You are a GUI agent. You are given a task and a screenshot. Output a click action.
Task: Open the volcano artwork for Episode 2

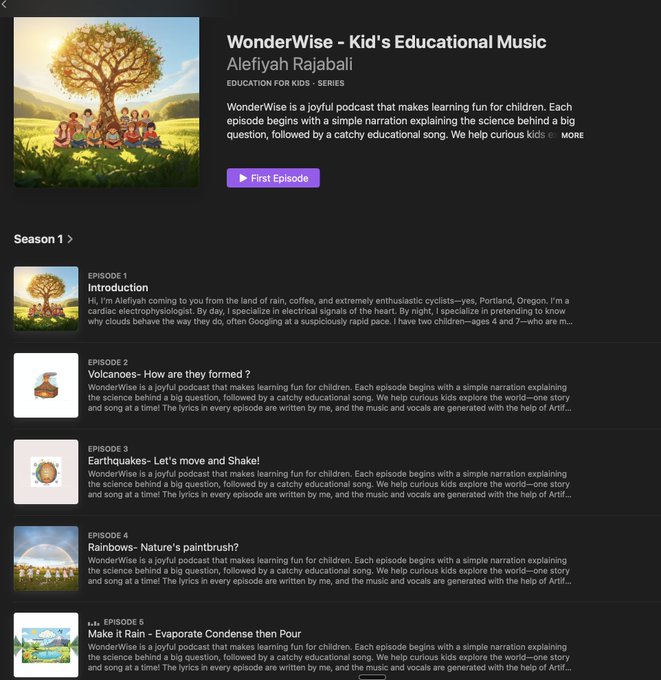(46, 385)
